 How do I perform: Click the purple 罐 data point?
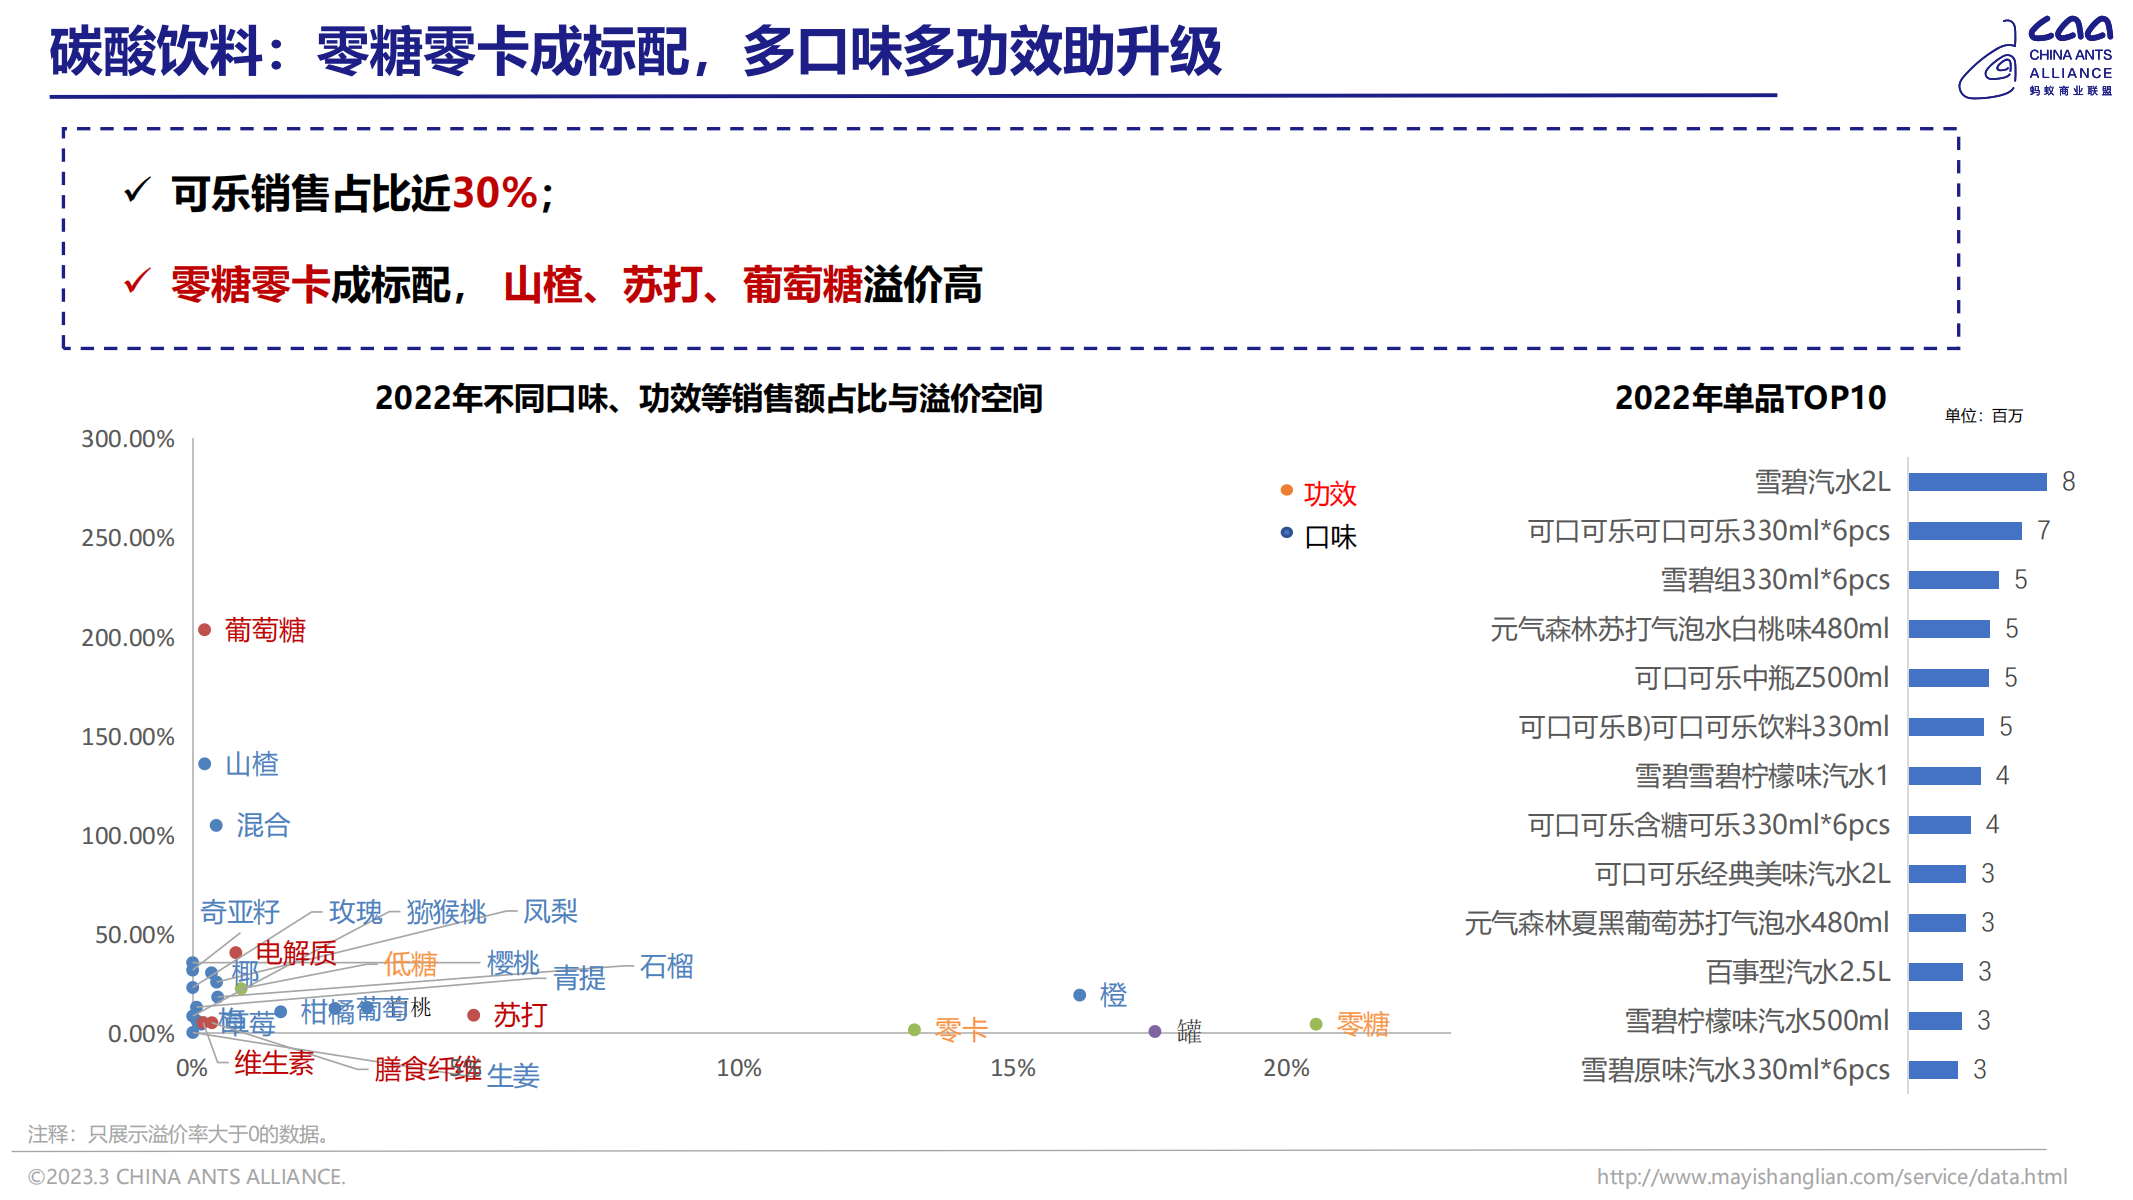tap(1155, 1031)
